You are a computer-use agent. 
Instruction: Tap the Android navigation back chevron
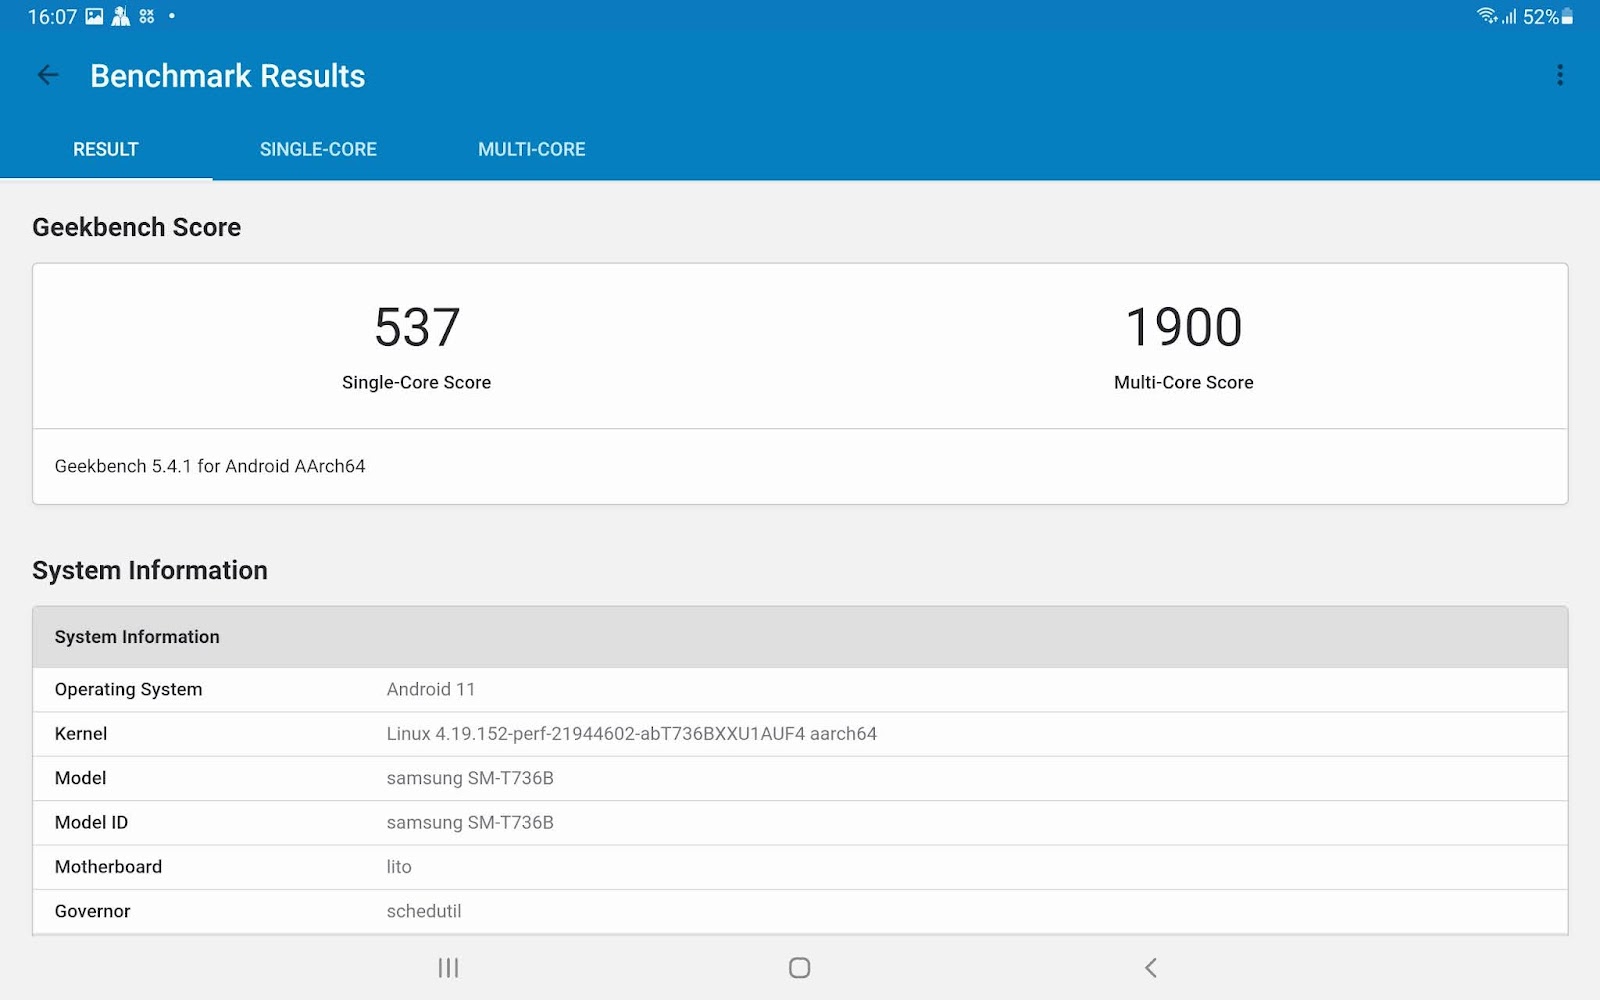1151,967
